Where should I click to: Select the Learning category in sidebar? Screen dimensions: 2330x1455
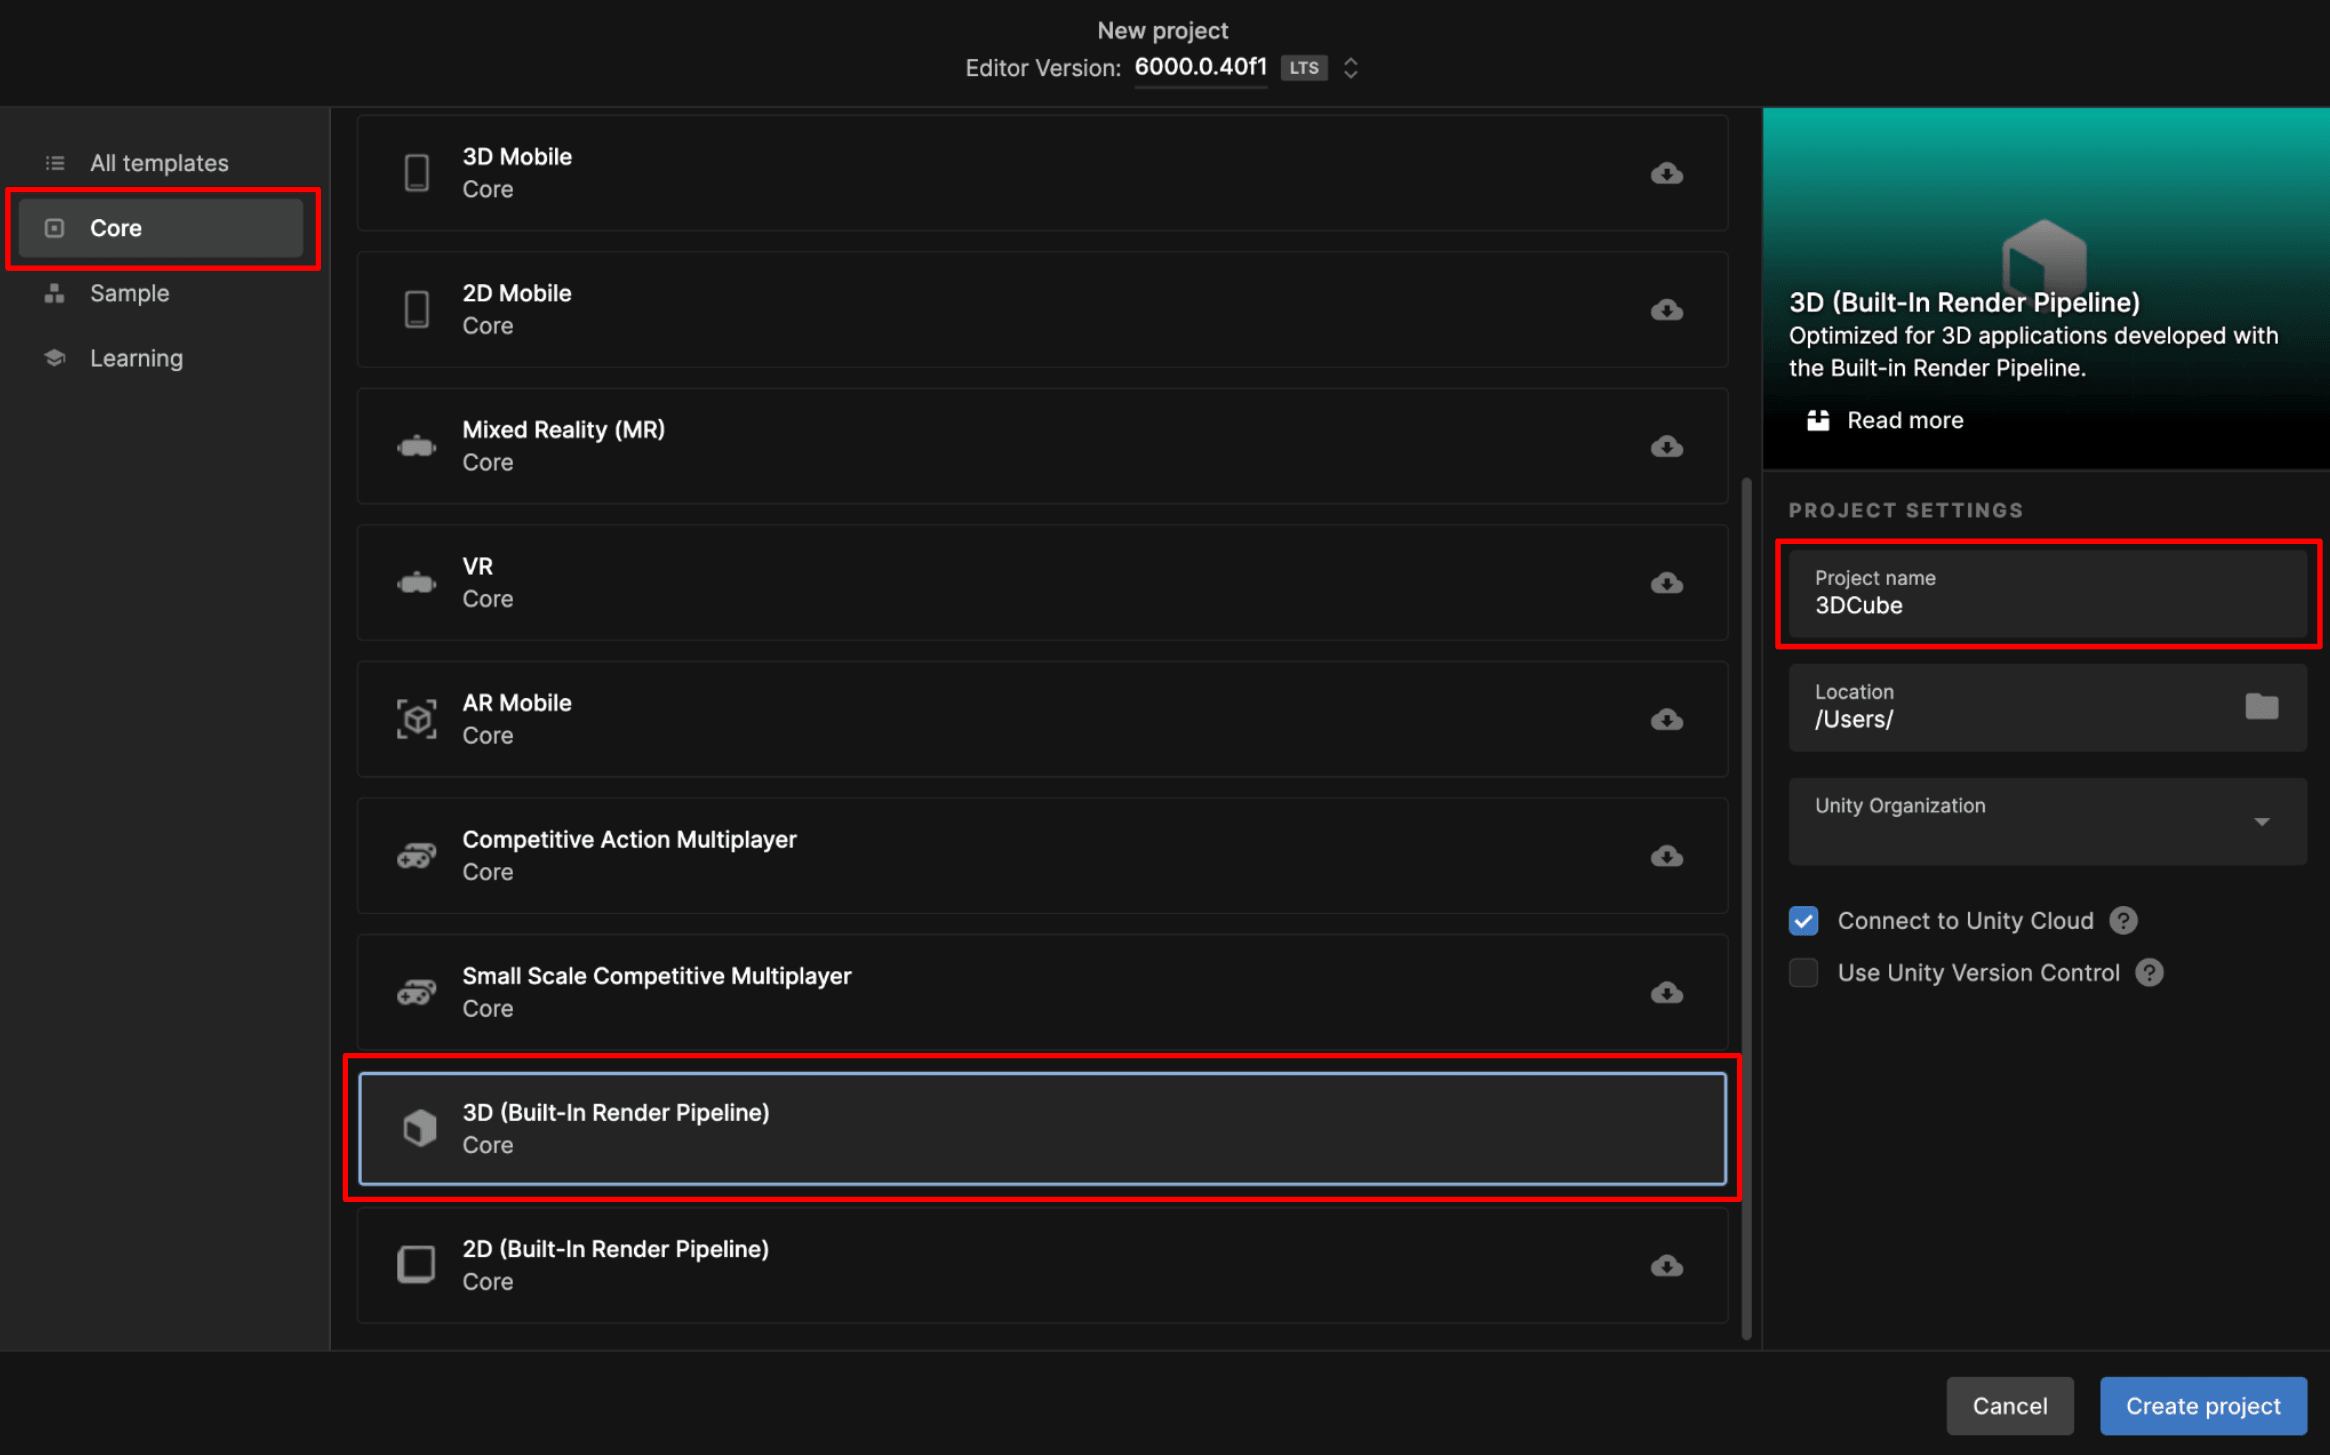pyautogui.click(x=136, y=358)
